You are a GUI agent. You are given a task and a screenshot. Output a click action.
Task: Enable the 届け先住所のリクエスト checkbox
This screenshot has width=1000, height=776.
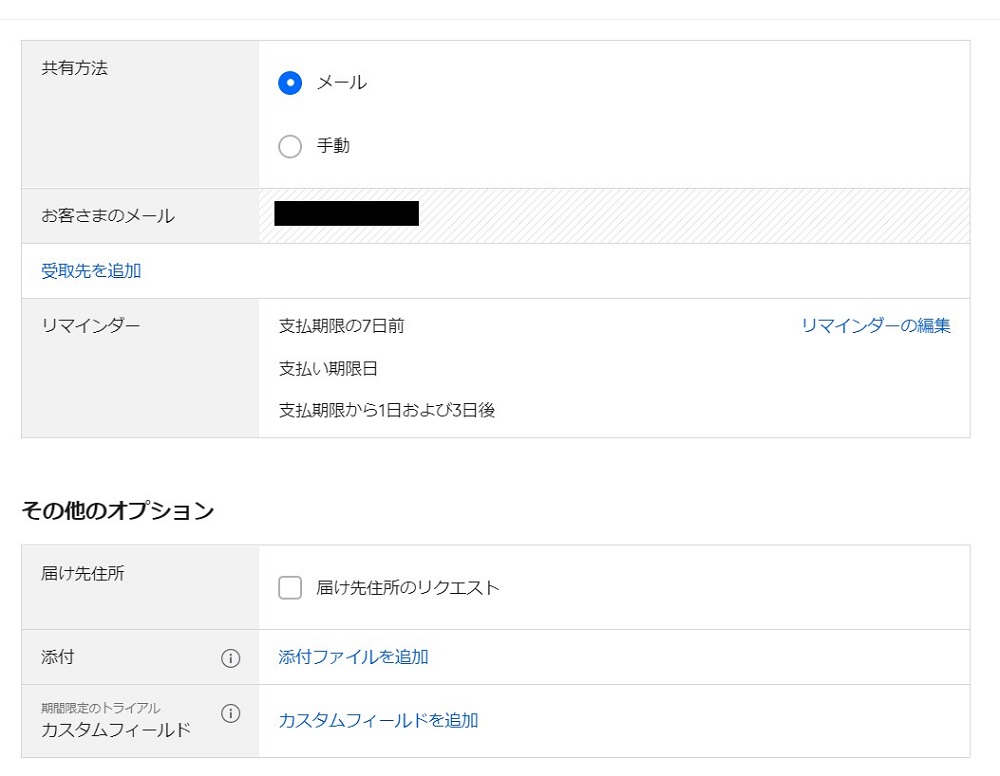tap(290, 588)
